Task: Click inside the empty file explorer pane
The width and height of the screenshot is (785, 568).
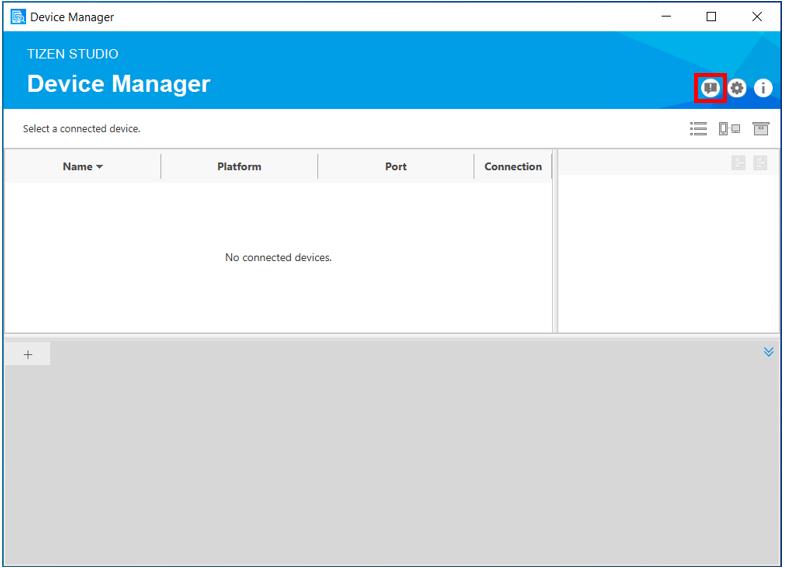Action: pyautogui.click(x=668, y=255)
